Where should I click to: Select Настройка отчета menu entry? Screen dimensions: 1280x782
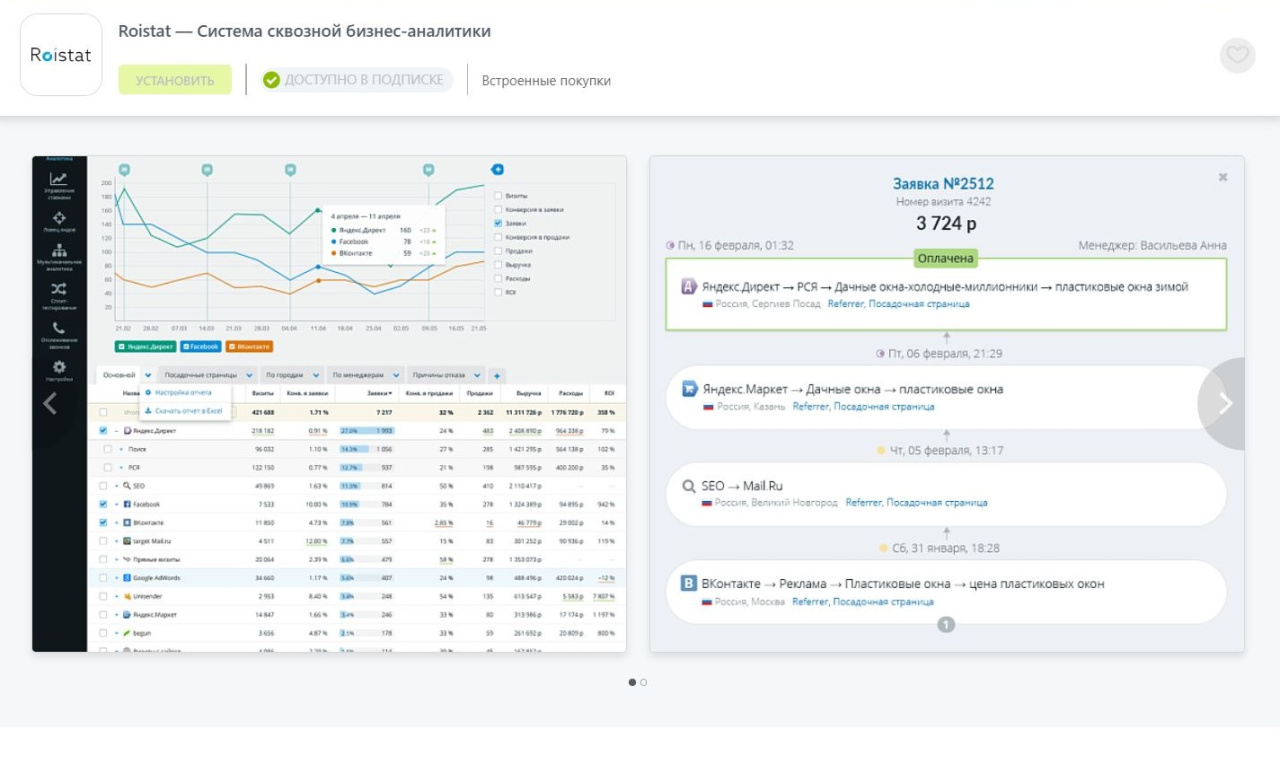pos(181,393)
